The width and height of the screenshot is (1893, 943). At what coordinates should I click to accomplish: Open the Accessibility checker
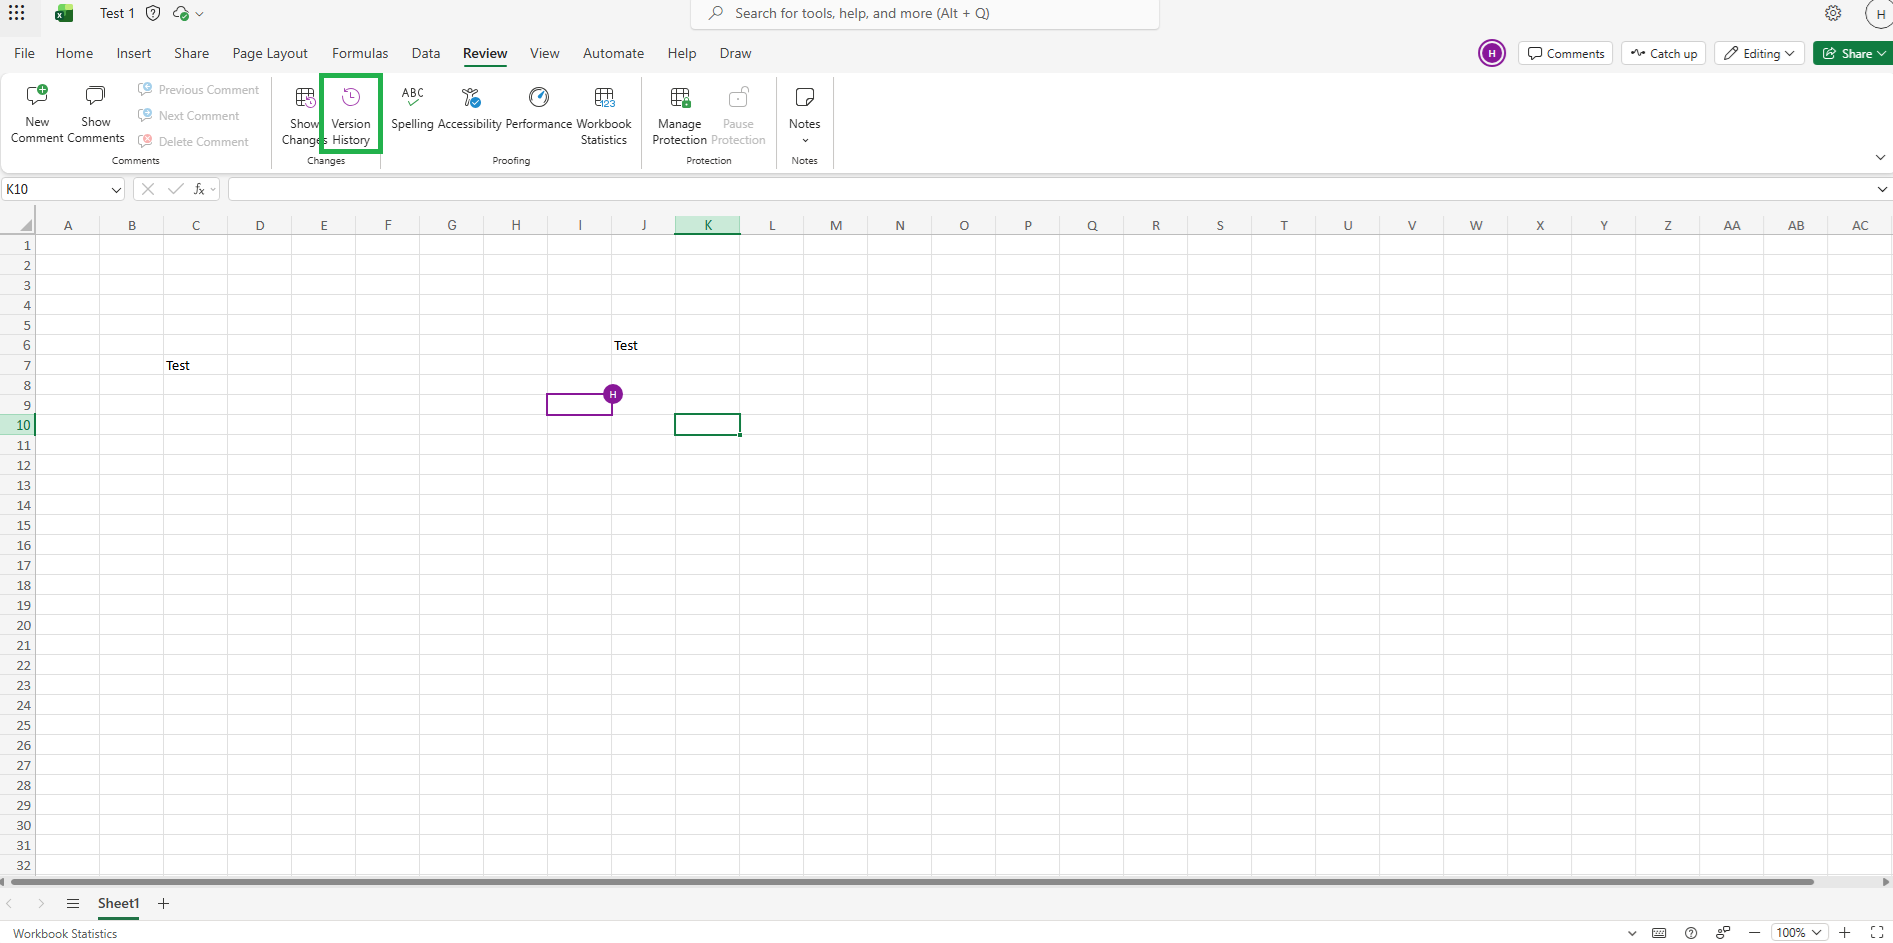(470, 108)
